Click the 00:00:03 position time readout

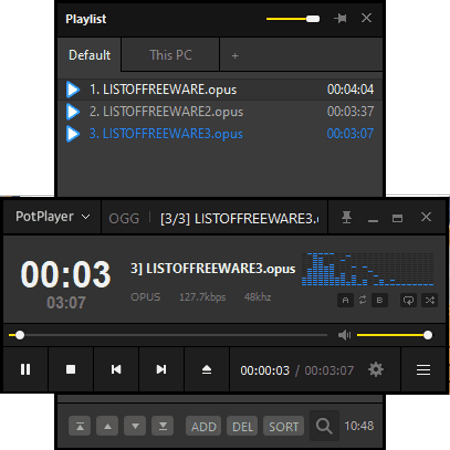(265, 370)
